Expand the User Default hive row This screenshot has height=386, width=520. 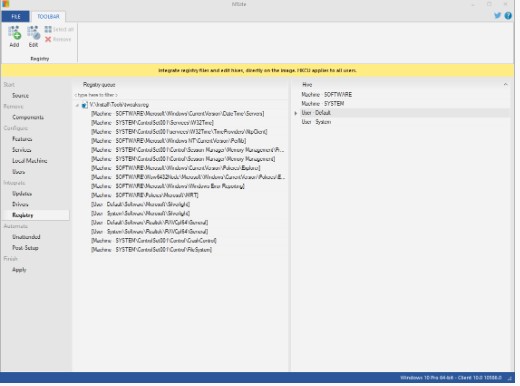coord(296,113)
